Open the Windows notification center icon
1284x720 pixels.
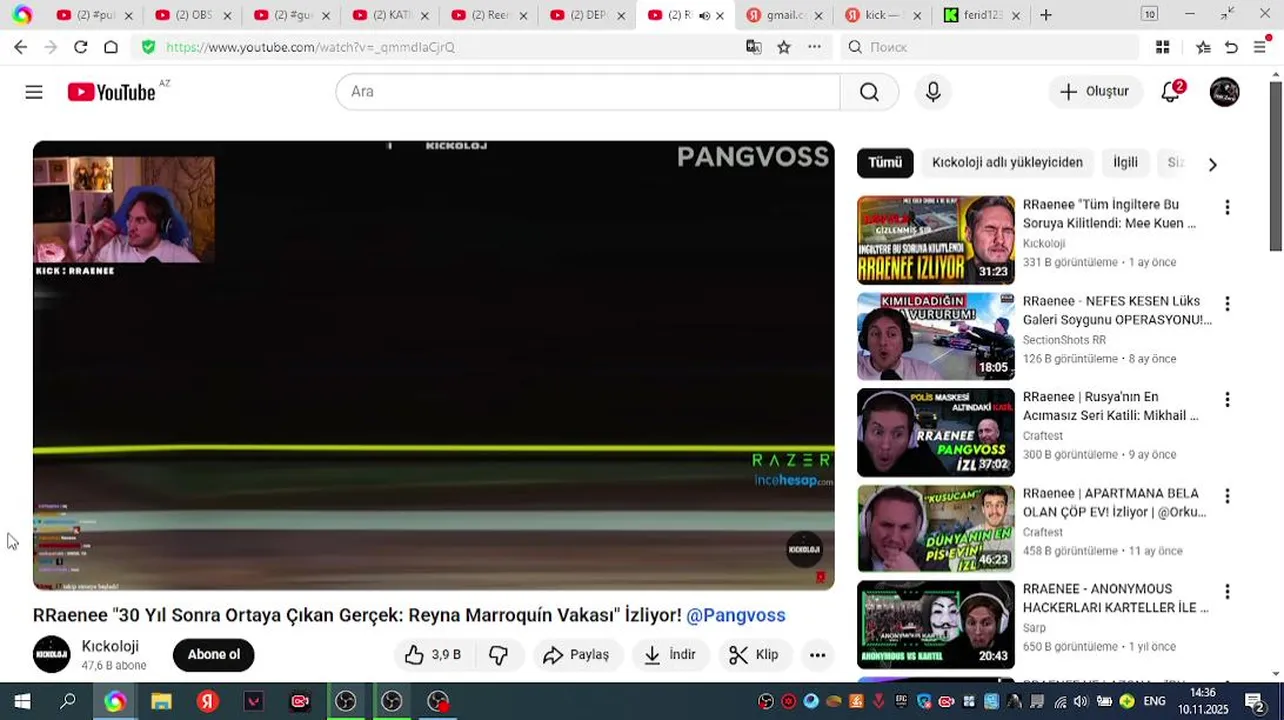coord(1254,702)
